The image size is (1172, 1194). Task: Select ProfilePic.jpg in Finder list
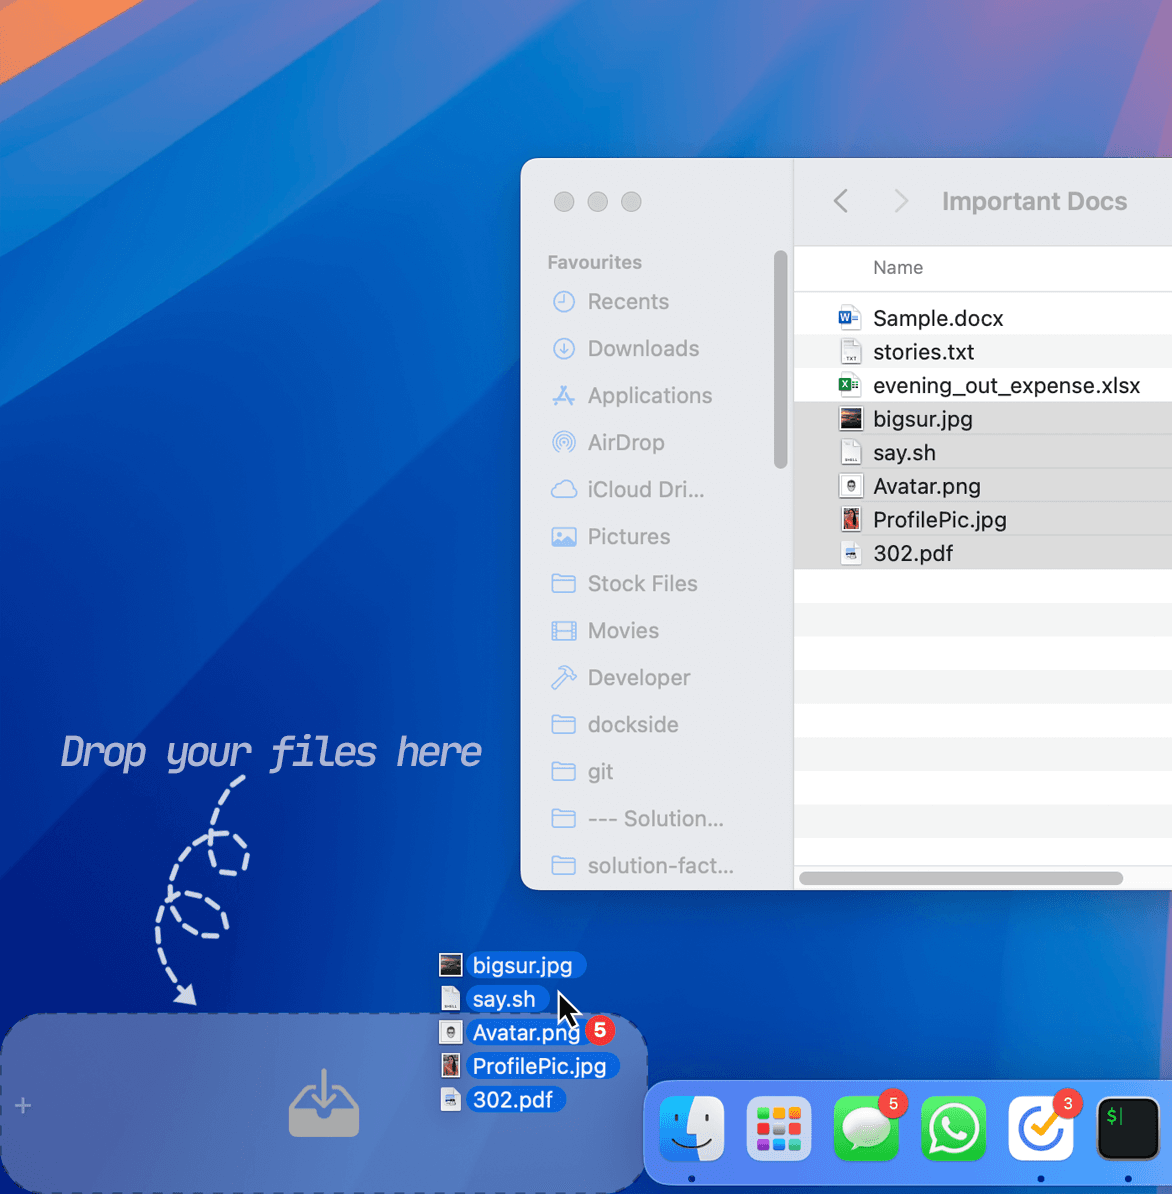[x=982, y=519]
